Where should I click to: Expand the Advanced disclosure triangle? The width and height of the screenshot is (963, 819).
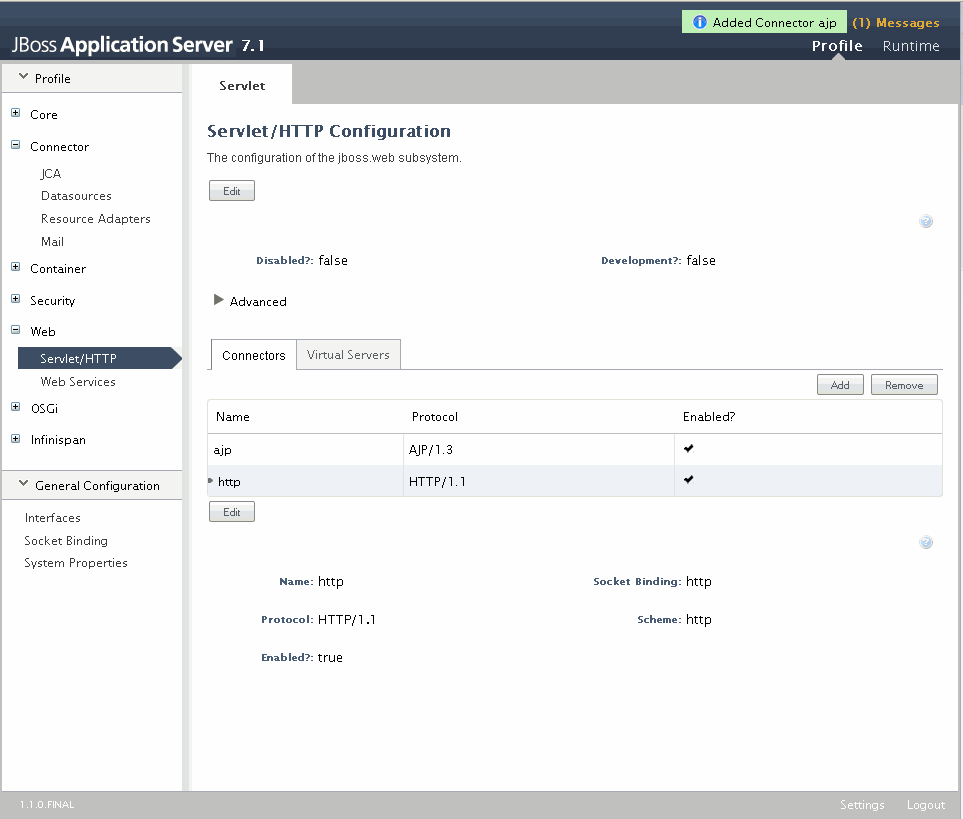click(218, 300)
